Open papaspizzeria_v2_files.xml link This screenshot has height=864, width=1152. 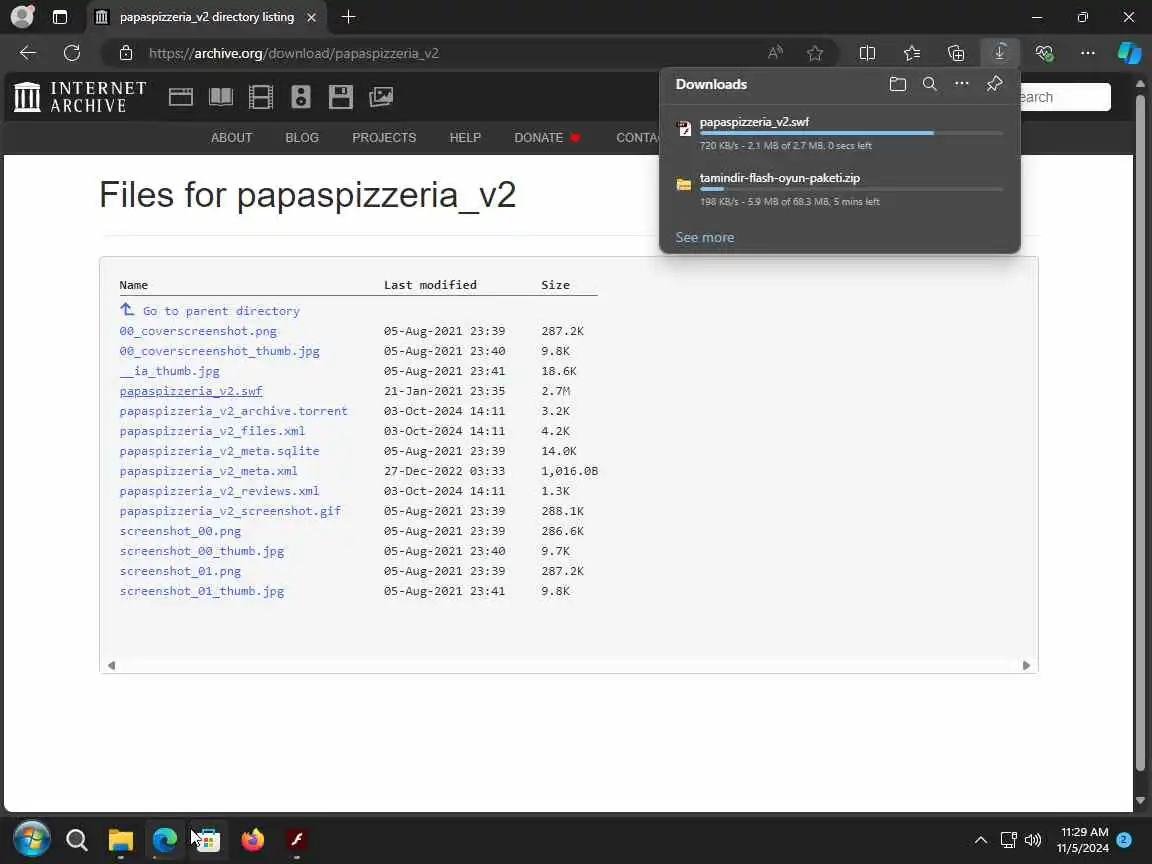(212, 431)
